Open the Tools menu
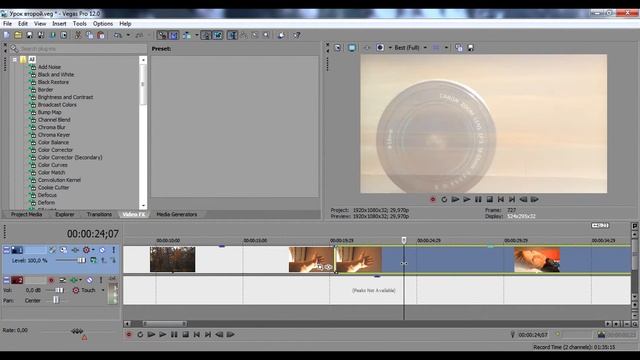This screenshot has height=360, width=640. coord(80,24)
